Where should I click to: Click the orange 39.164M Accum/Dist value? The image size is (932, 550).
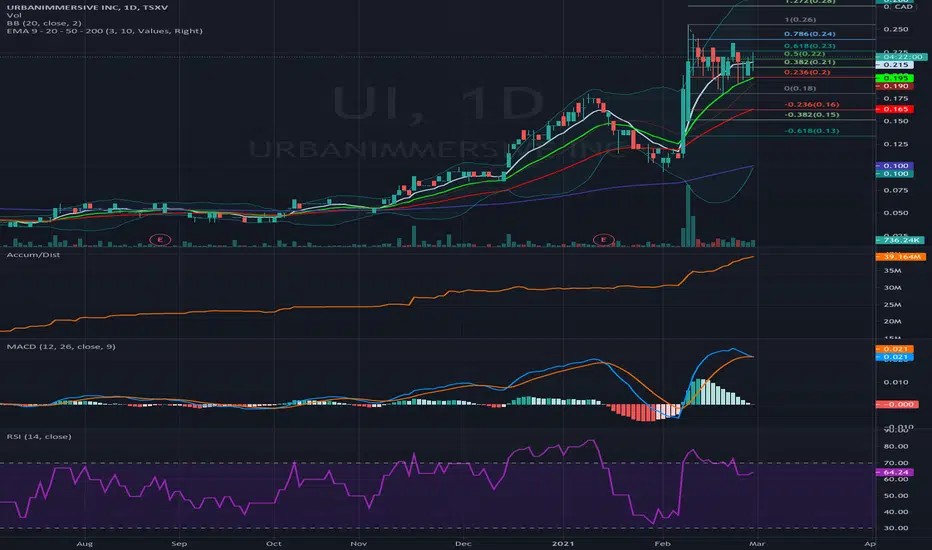tap(900, 256)
